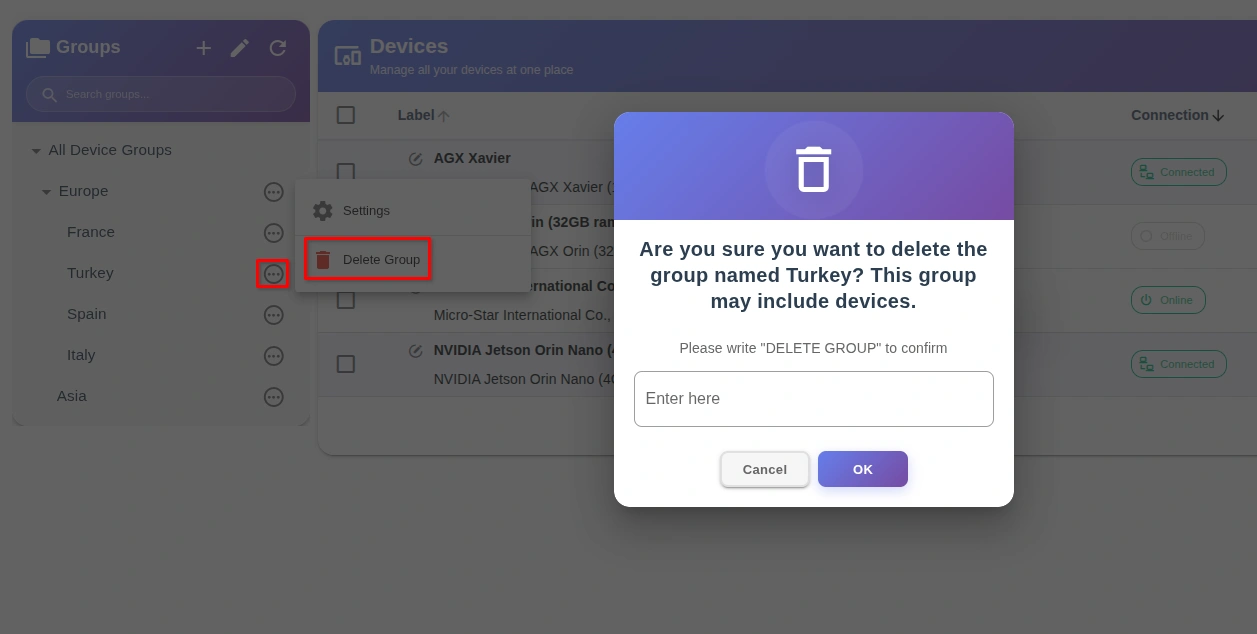1257x634 pixels.
Task: Click the add new group plus icon
Action: (x=204, y=47)
